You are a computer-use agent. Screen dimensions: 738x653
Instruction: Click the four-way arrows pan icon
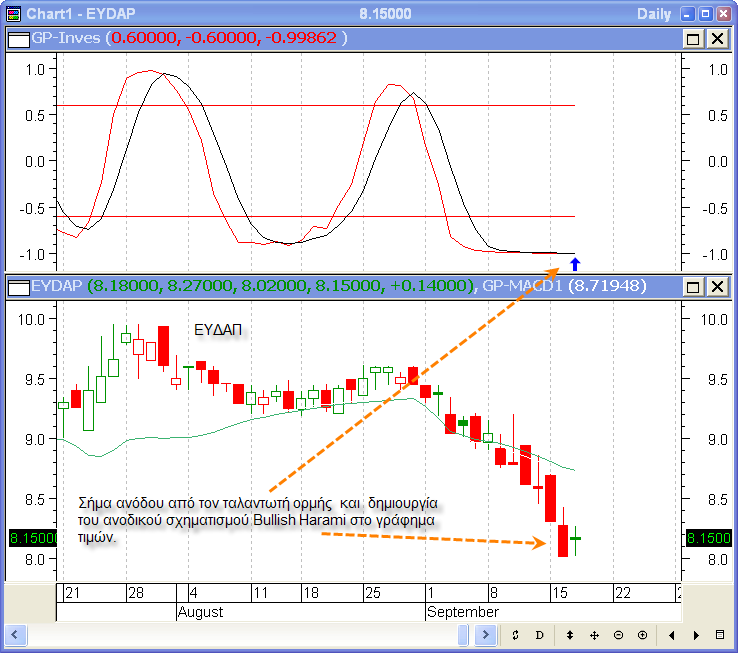[x=594, y=635]
